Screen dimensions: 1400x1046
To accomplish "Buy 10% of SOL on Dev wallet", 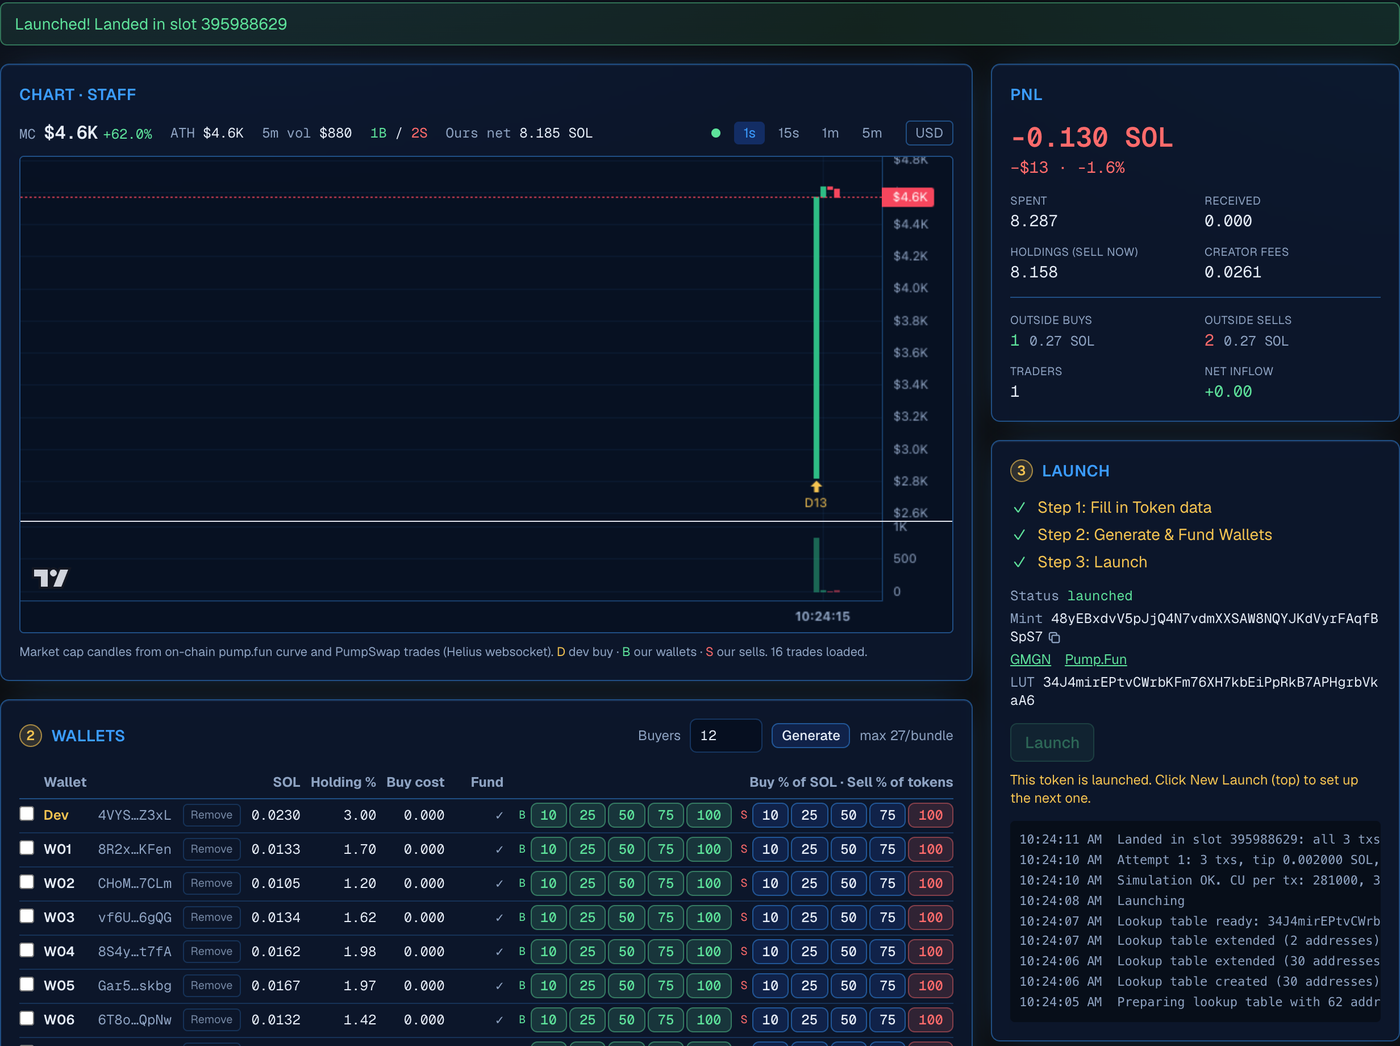I will pyautogui.click(x=548, y=815).
